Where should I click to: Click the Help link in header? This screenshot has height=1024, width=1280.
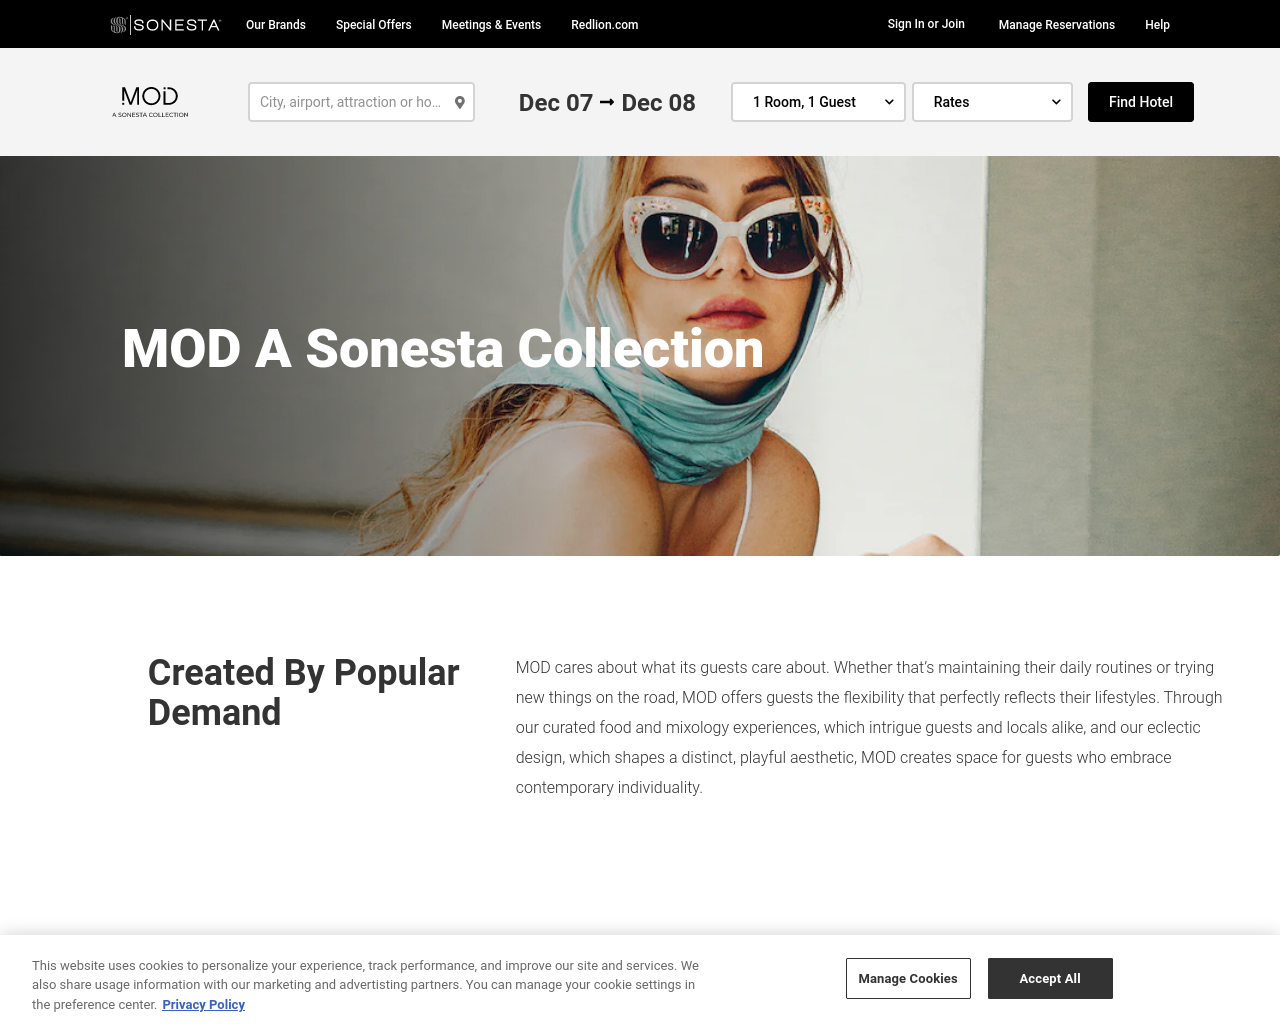coord(1157,24)
